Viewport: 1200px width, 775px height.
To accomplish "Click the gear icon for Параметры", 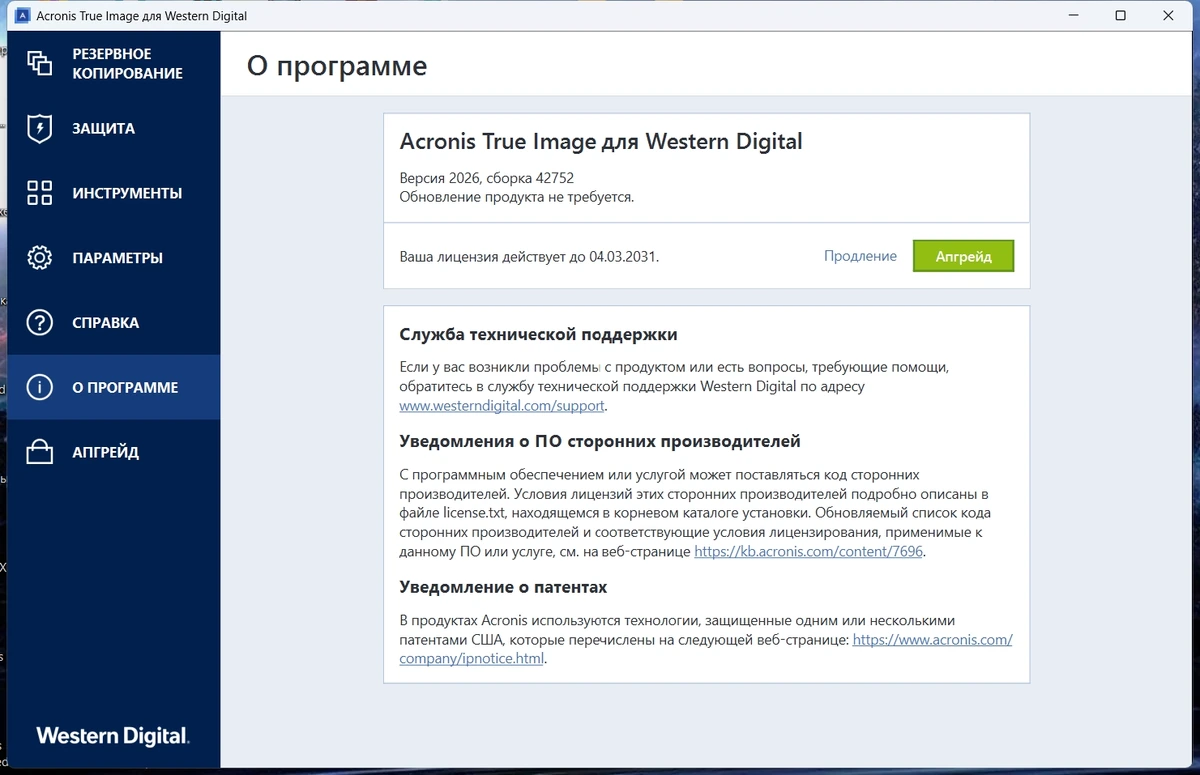I will click(39, 258).
